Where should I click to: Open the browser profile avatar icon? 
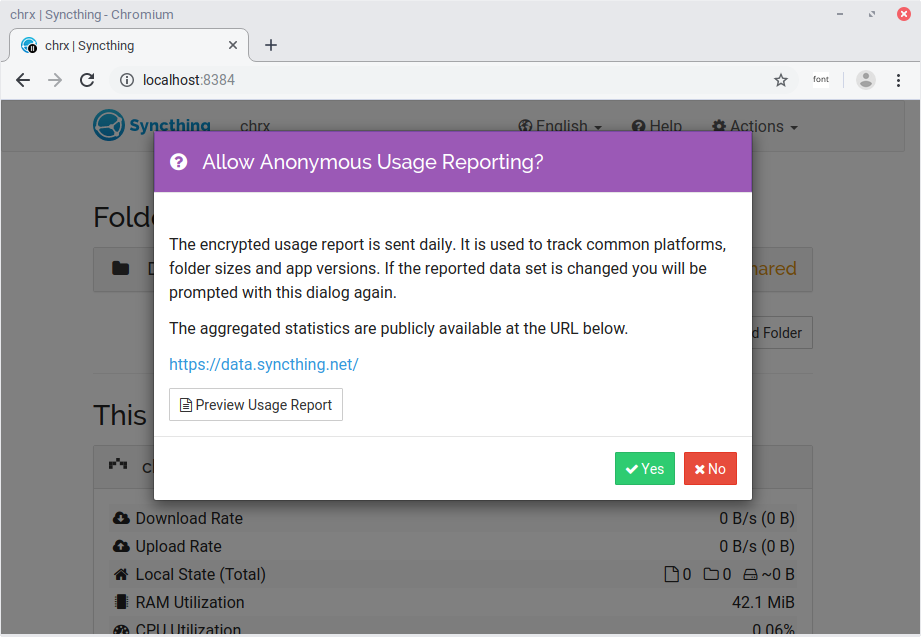[x=866, y=80]
